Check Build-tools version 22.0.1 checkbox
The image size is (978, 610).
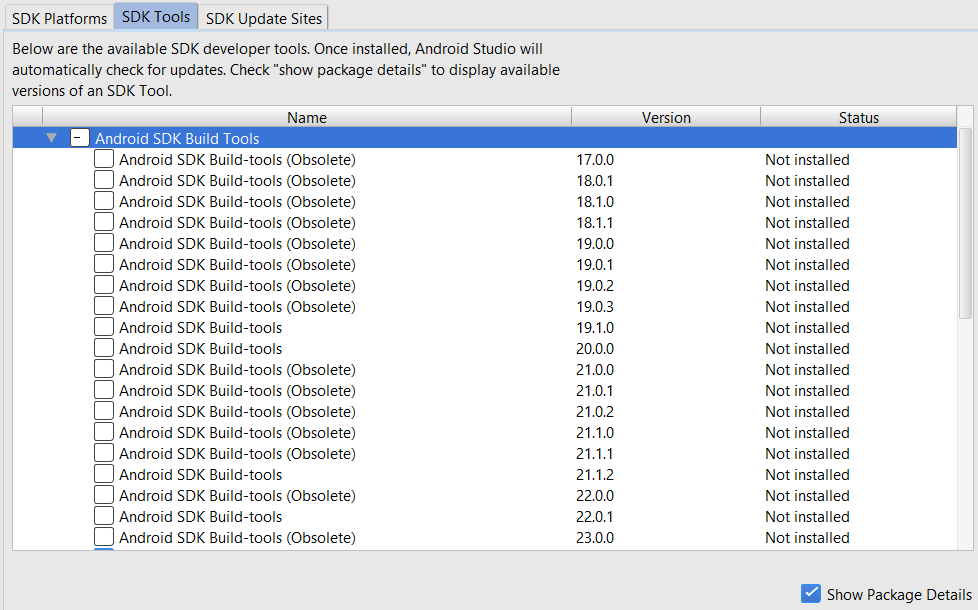click(x=104, y=516)
